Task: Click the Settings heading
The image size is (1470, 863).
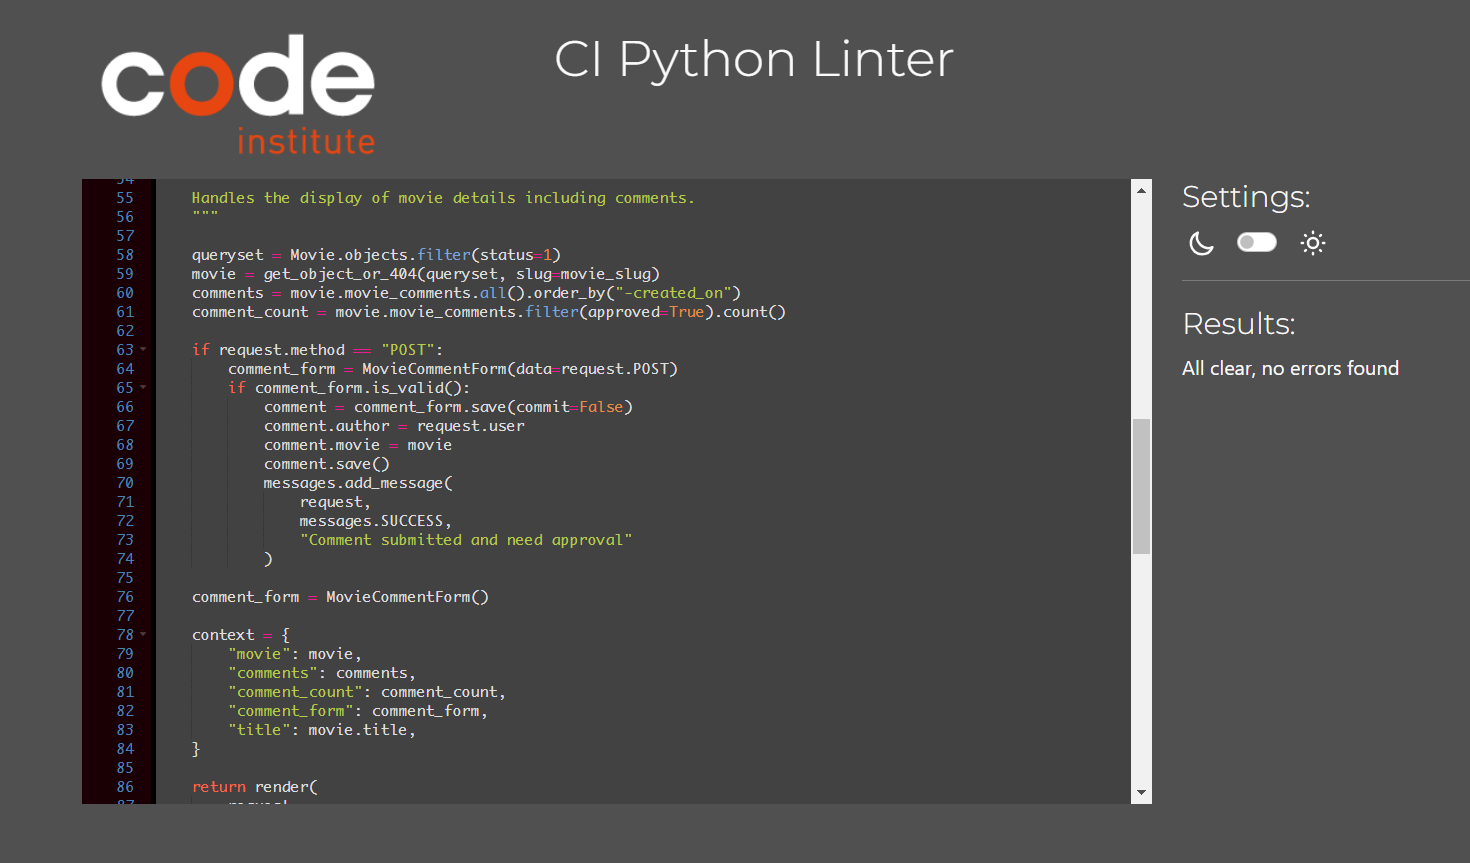Action: 1246,197
